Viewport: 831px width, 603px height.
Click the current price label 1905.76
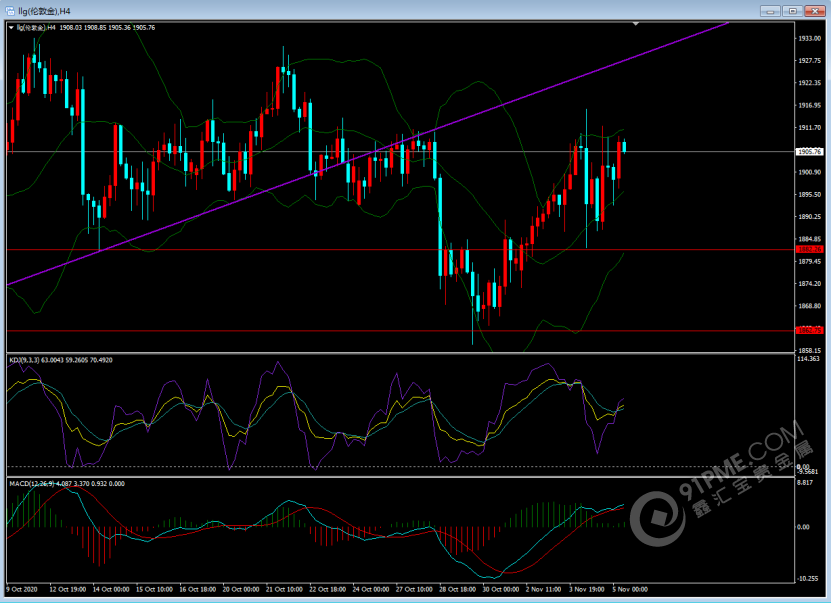click(x=809, y=152)
